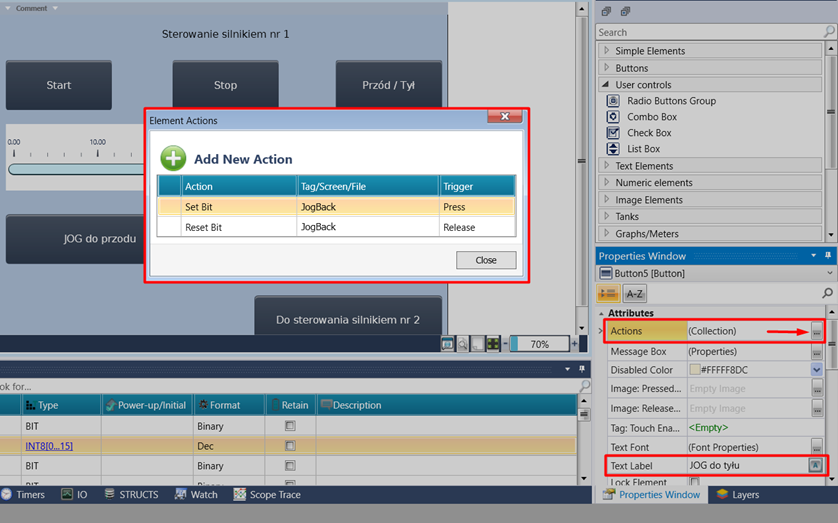Image resolution: width=838 pixels, height=523 pixels.
Task: Toggle Retain checkbox in the INT8[0...15] row
Action: point(290,445)
